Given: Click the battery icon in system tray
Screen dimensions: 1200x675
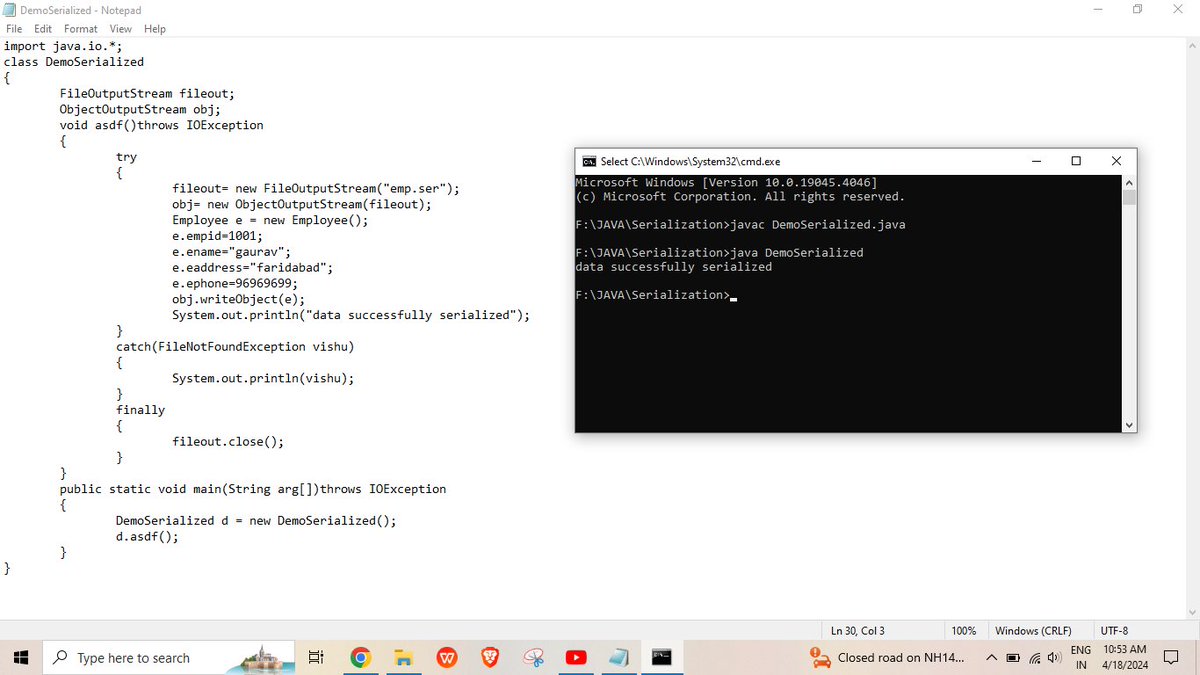Looking at the screenshot, I should pyautogui.click(x=1012, y=657).
